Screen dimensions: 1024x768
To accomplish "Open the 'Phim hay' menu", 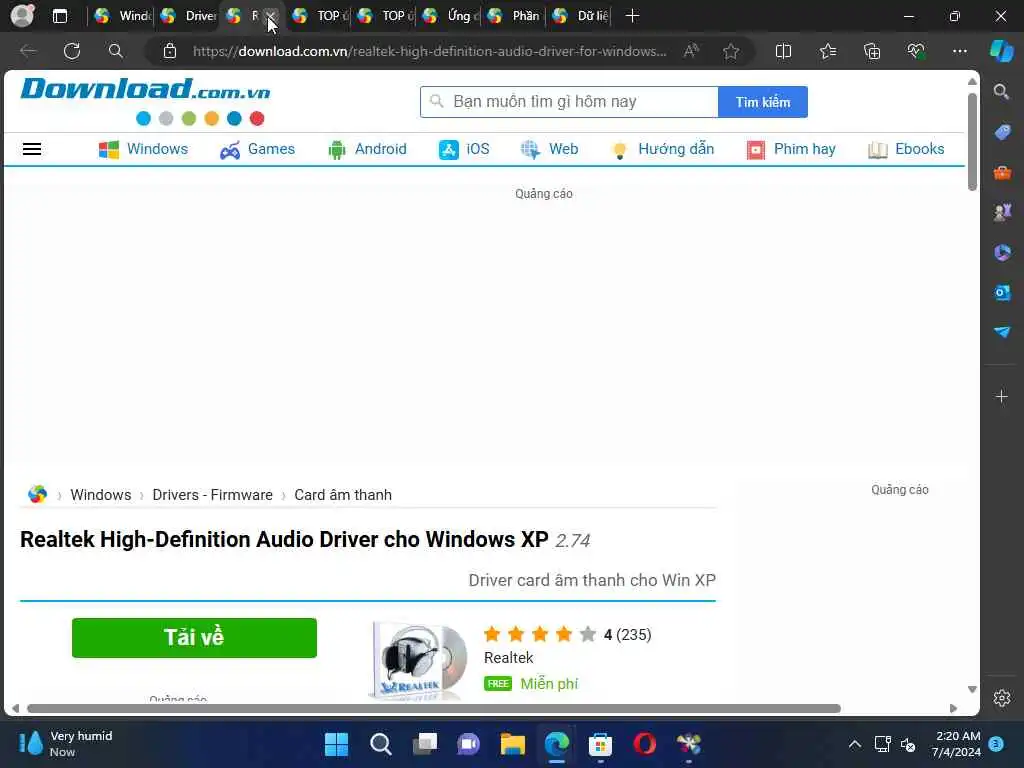I will pos(791,149).
